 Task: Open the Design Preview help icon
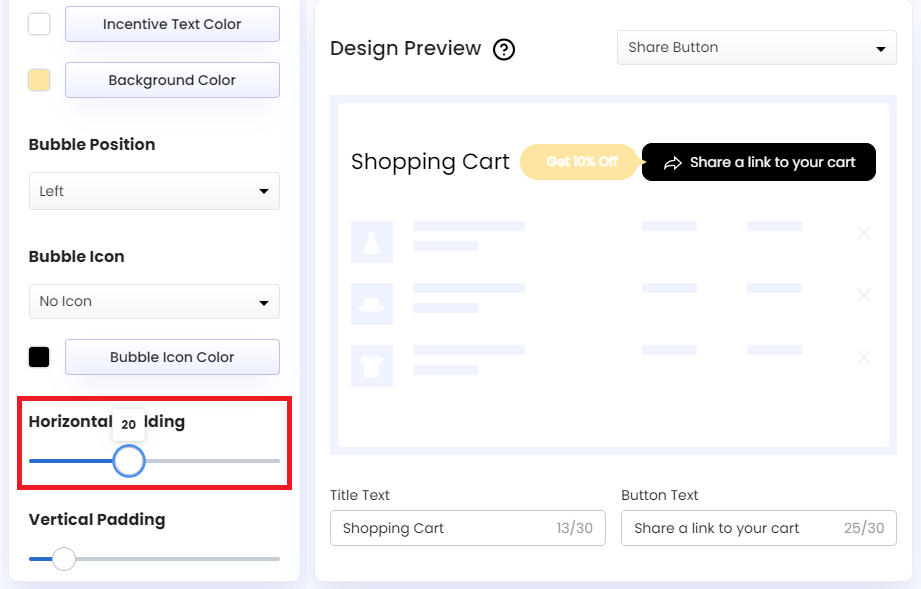pos(504,48)
